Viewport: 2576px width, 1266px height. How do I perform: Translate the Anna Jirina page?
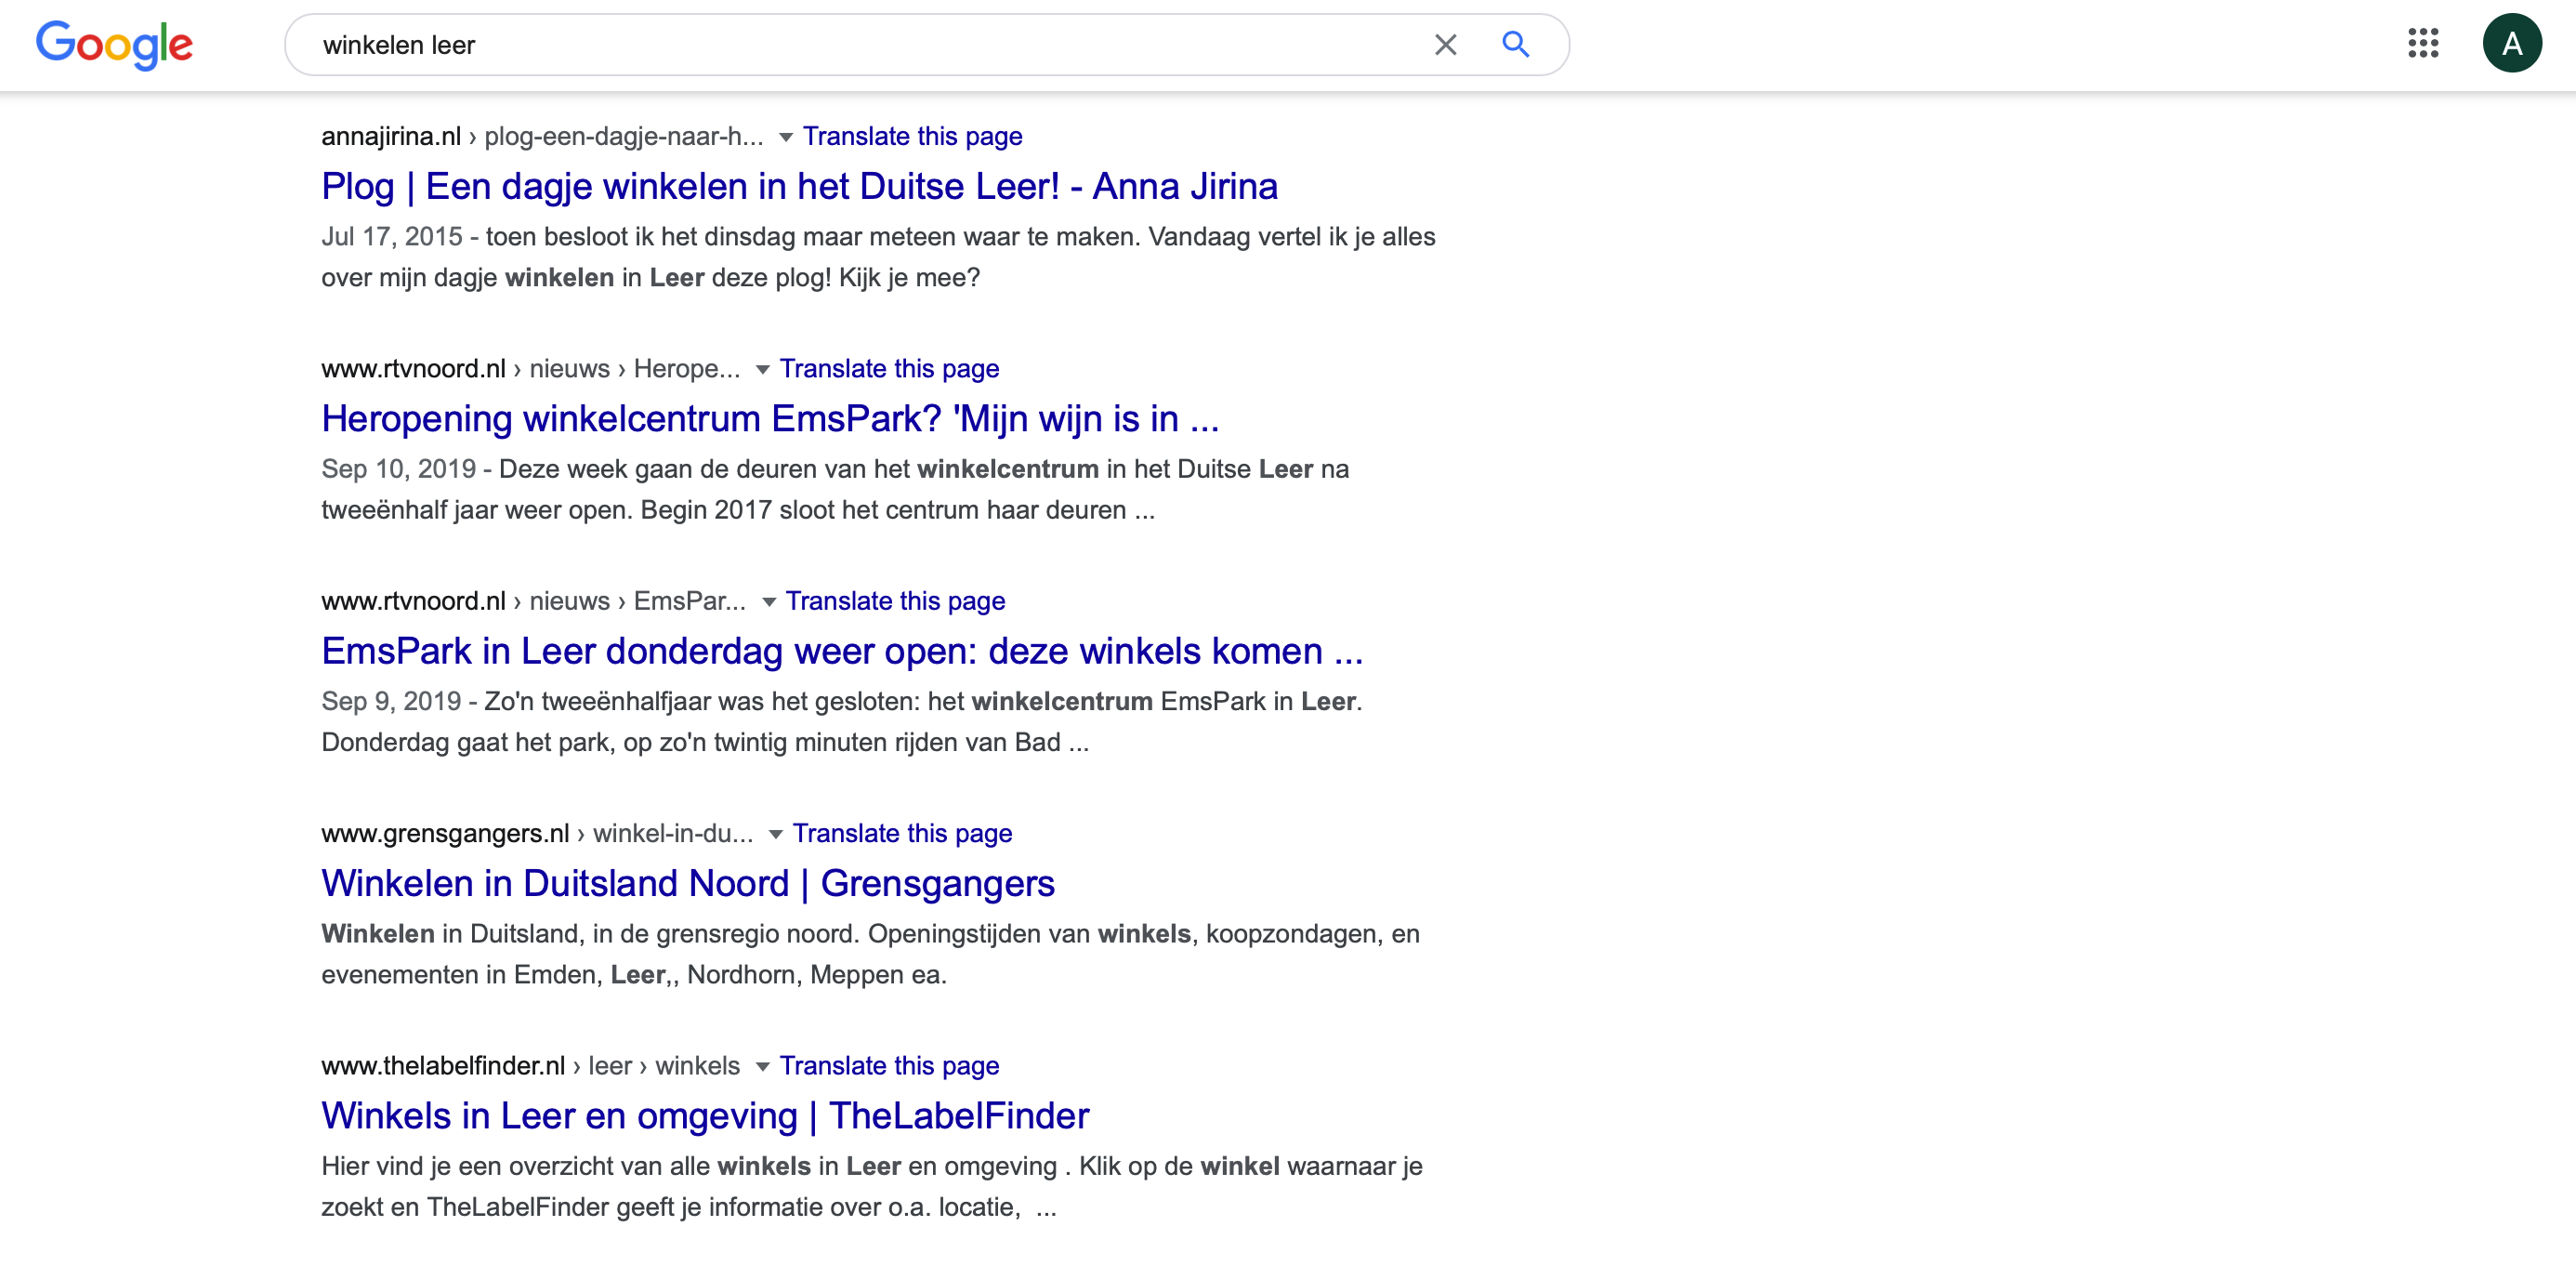coord(913,136)
